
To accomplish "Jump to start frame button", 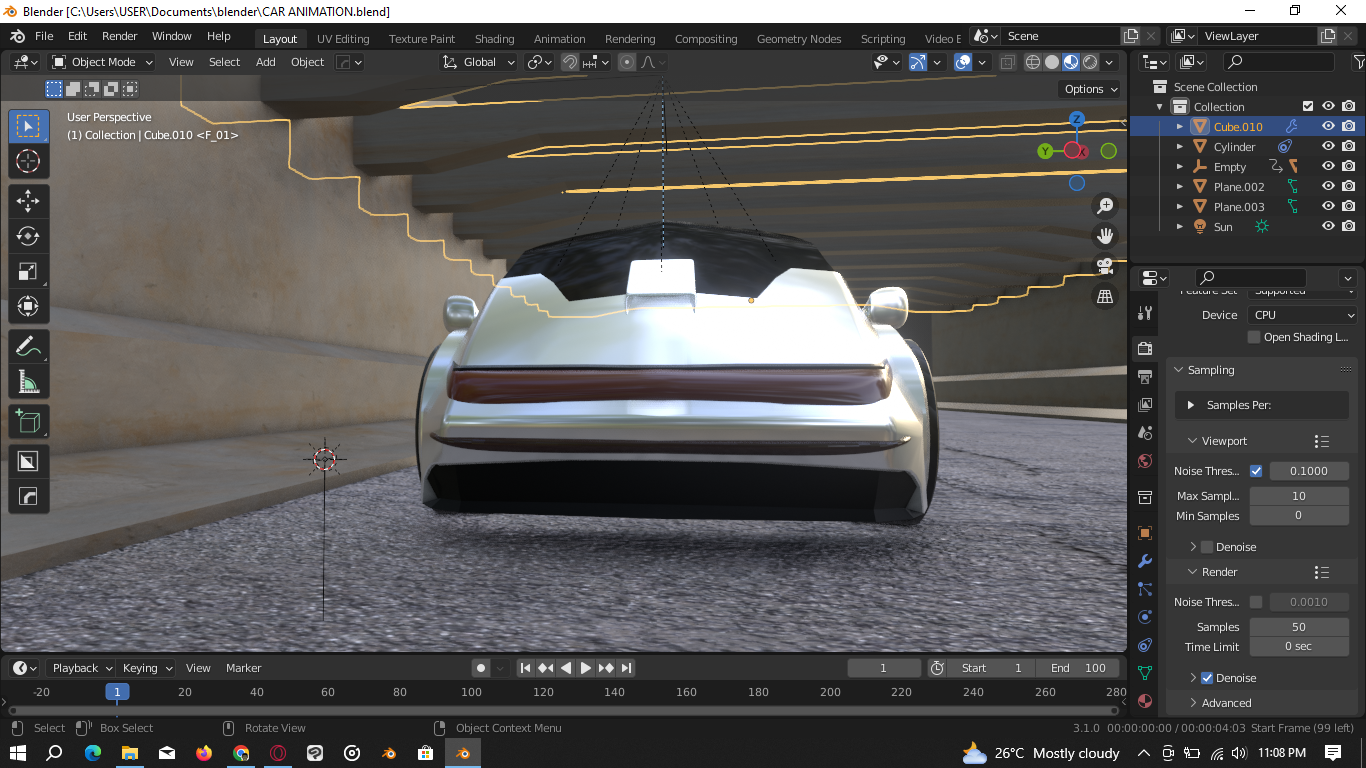I will coord(525,668).
